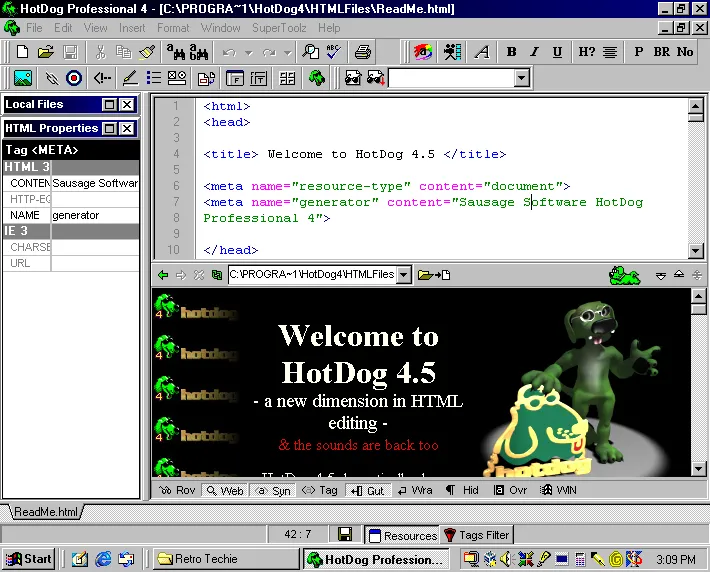Toggle Word wrap Wra button
The height and width of the screenshot is (572, 710).
coord(415,490)
